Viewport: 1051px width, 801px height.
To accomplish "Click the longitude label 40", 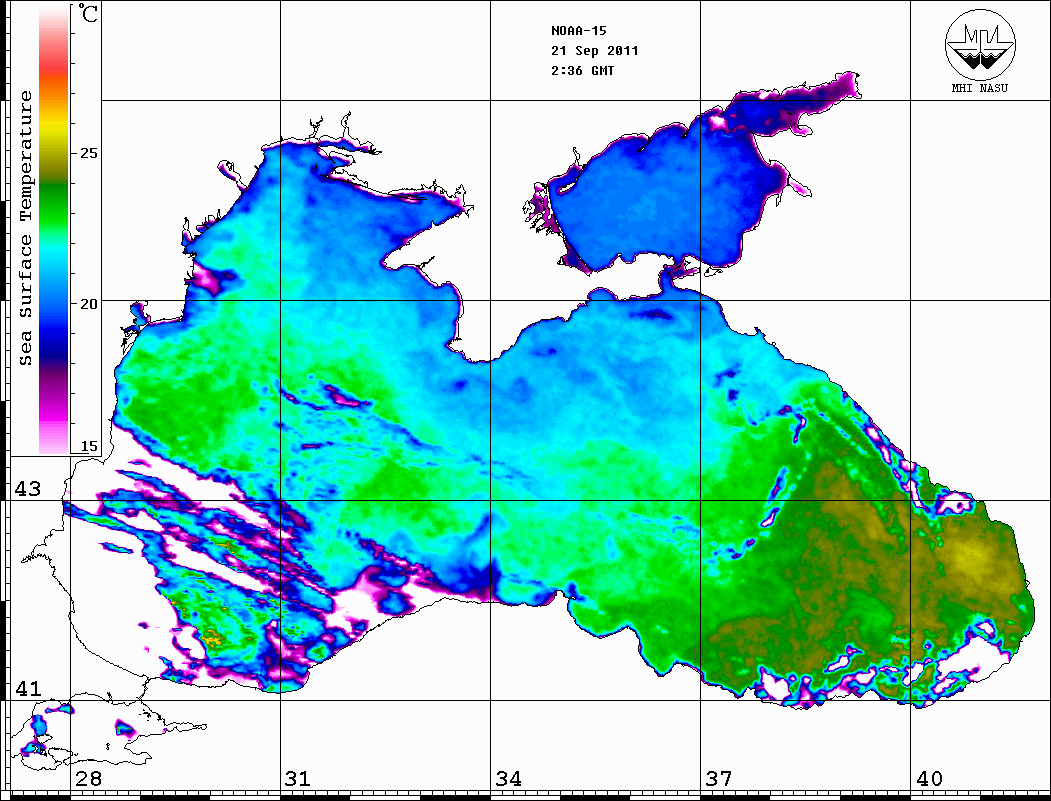I will pos(929,779).
